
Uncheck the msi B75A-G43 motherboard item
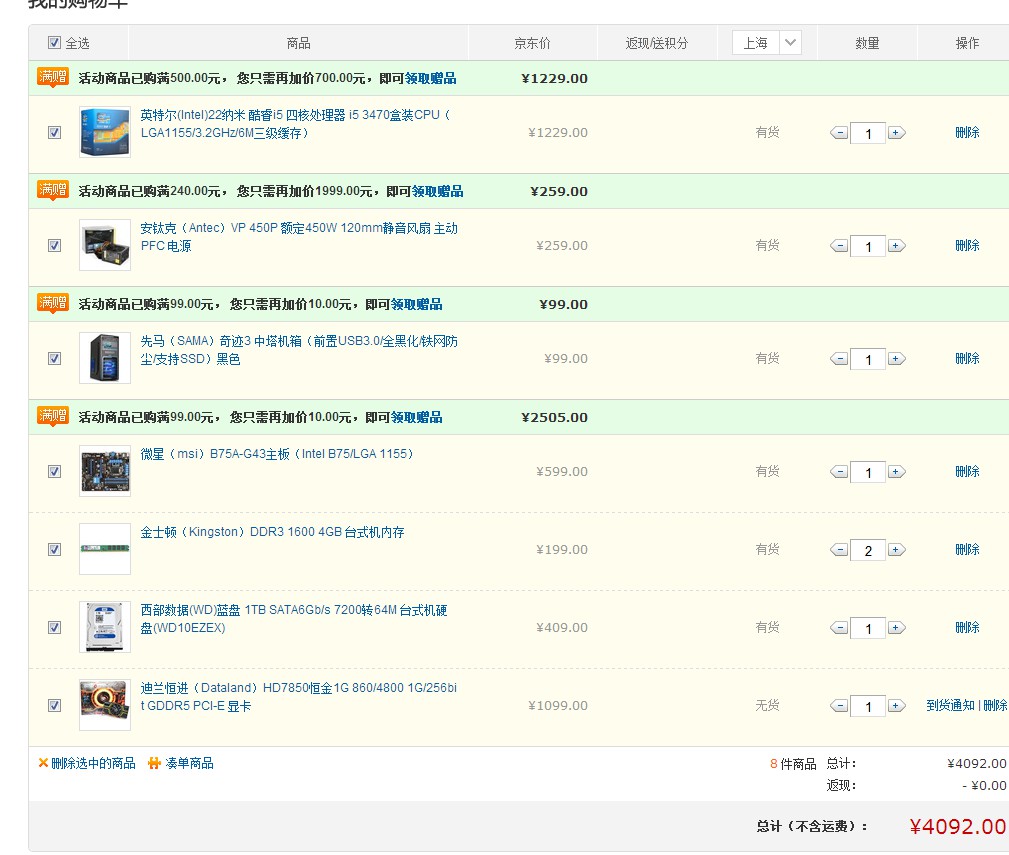[x=55, y=472]
